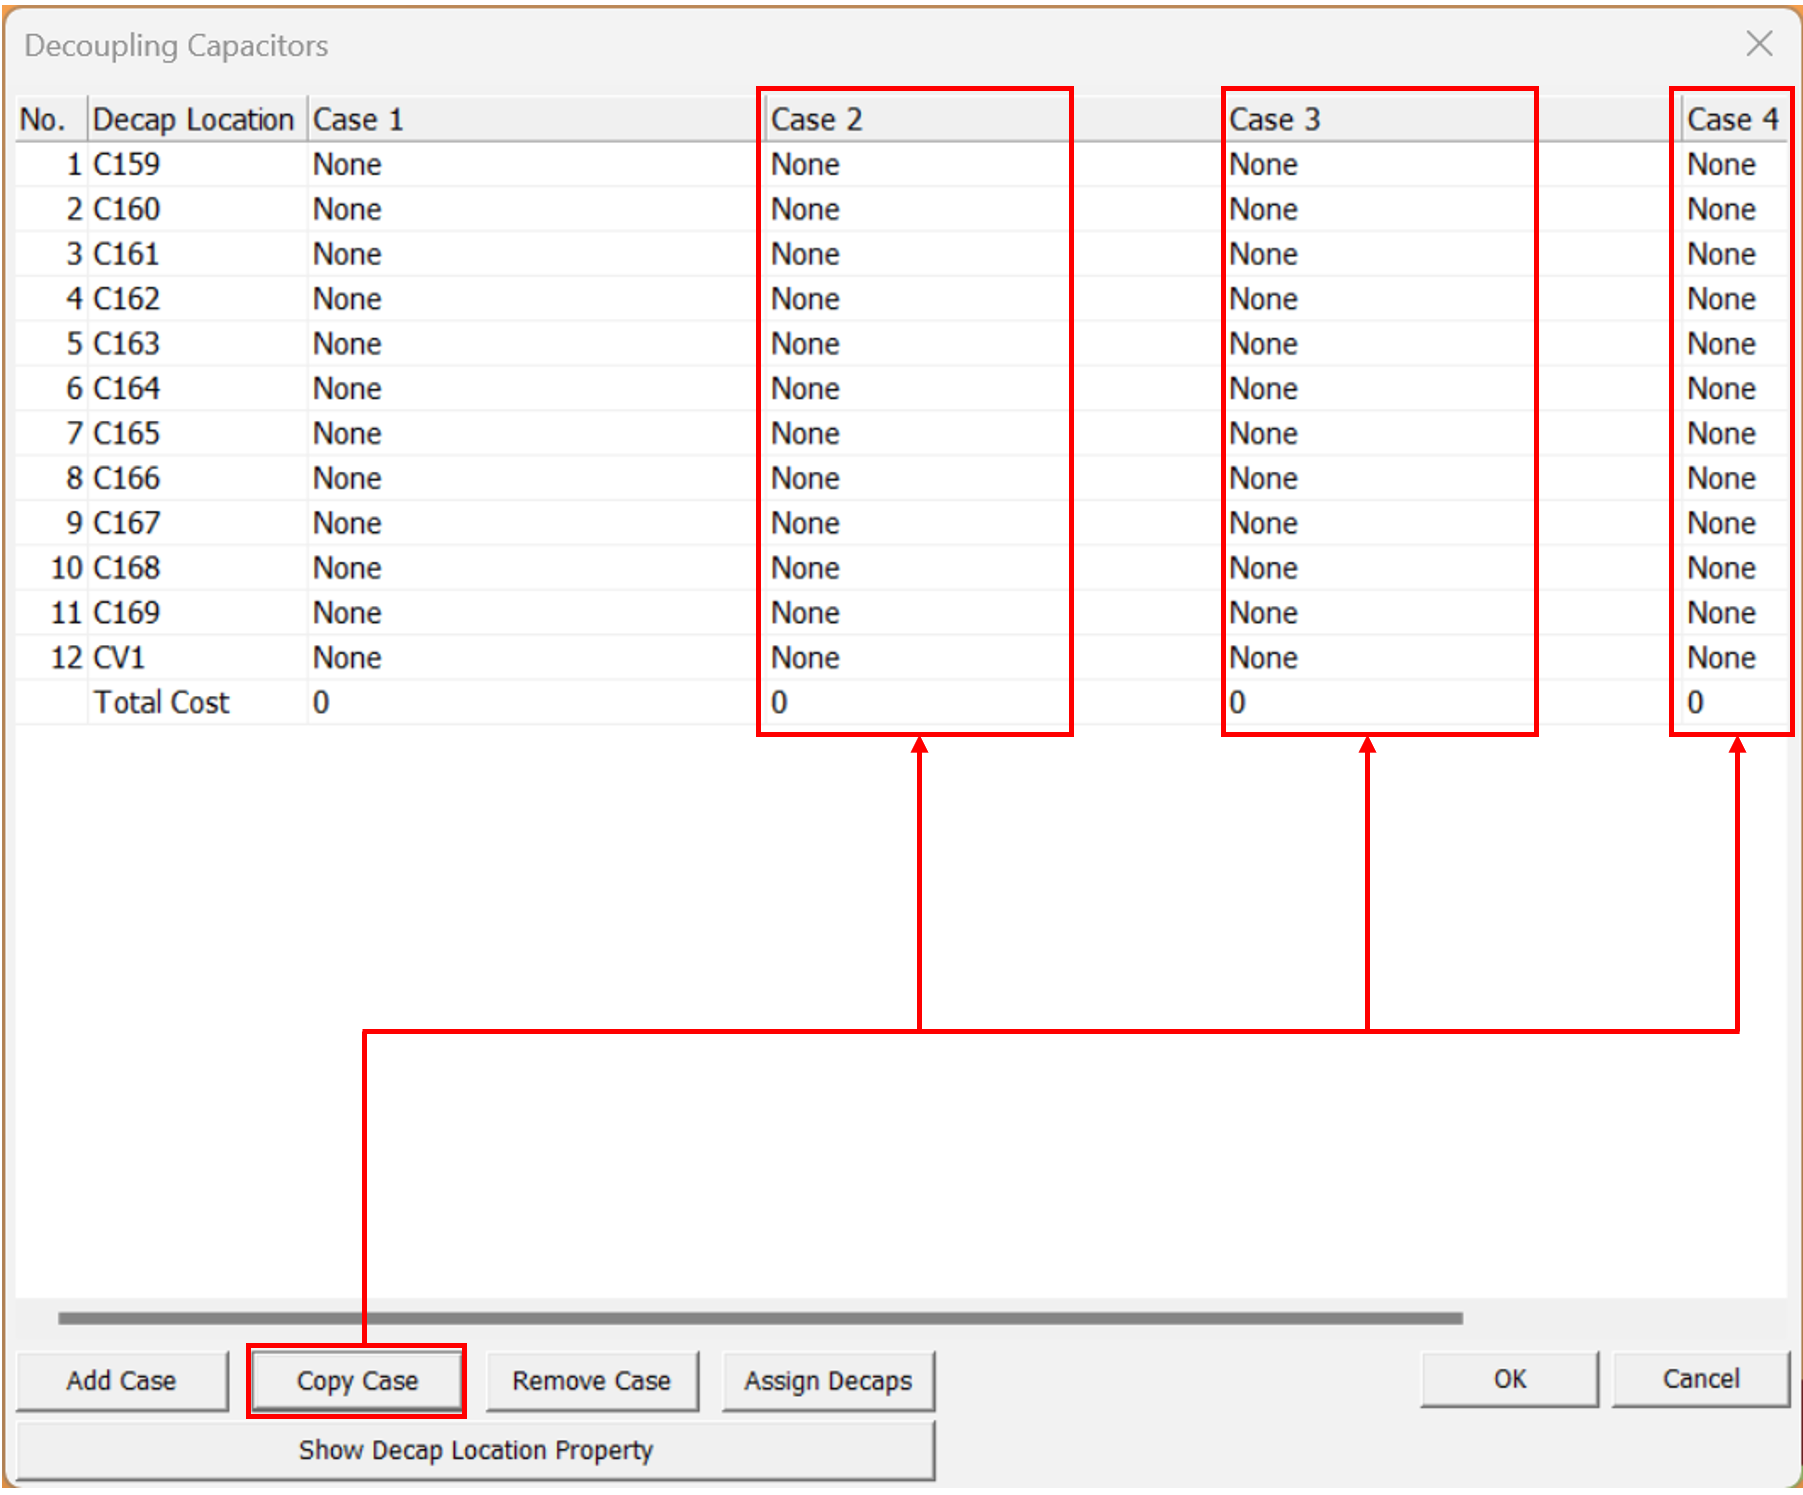Select Case 2 cell for C165
This screenshot has height=1495, width=1803.
click(x=806, y=434)
